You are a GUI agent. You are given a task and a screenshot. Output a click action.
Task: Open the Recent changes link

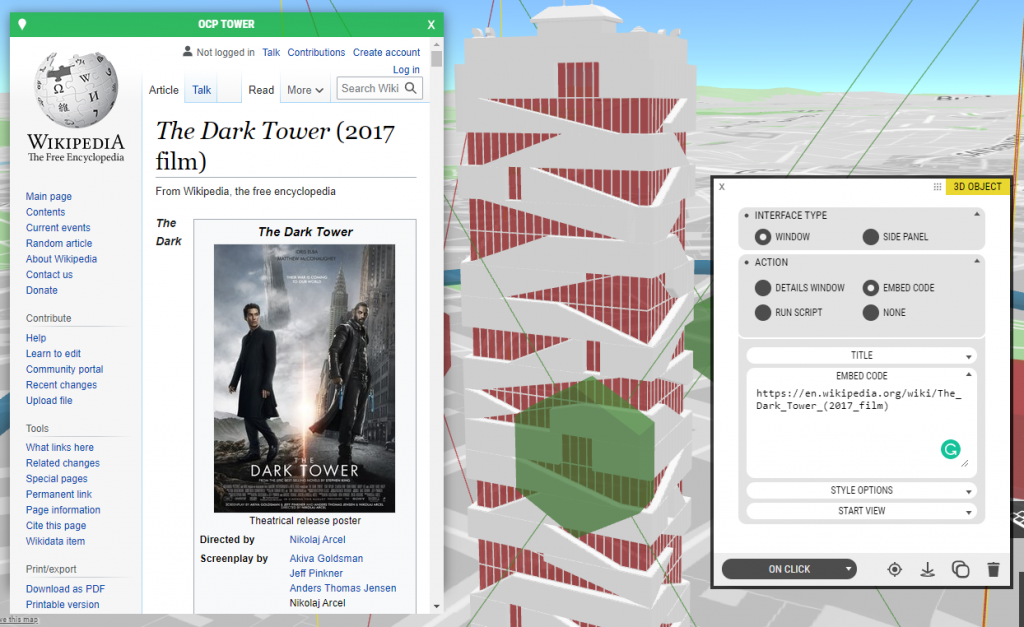pos(61,385)
